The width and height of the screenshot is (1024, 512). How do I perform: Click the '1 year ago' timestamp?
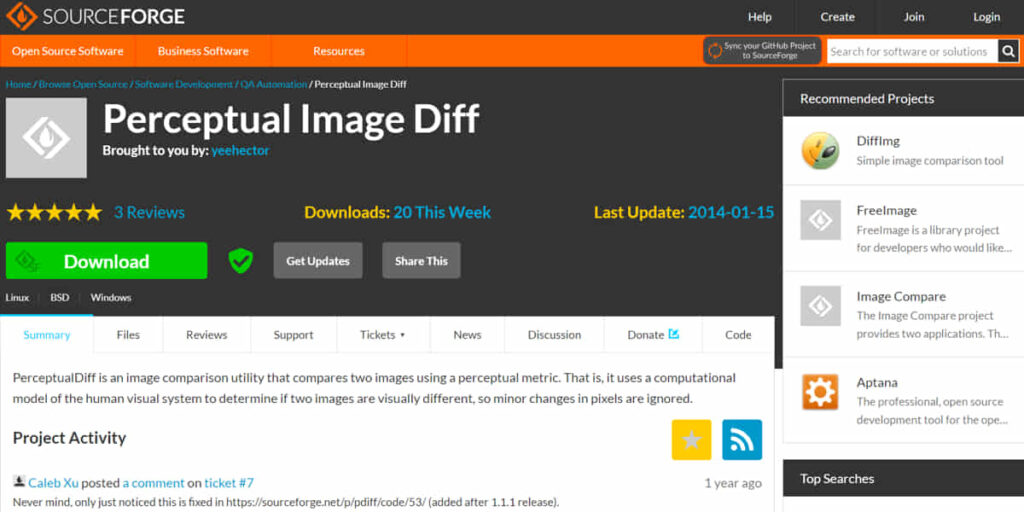(733, 483)
